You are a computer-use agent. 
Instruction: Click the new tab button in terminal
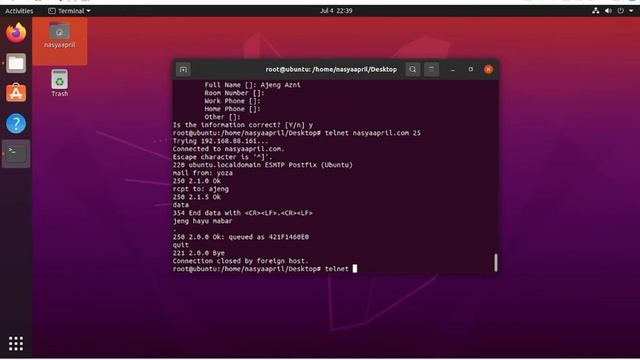pyautogui.click(x=183, y=69)
